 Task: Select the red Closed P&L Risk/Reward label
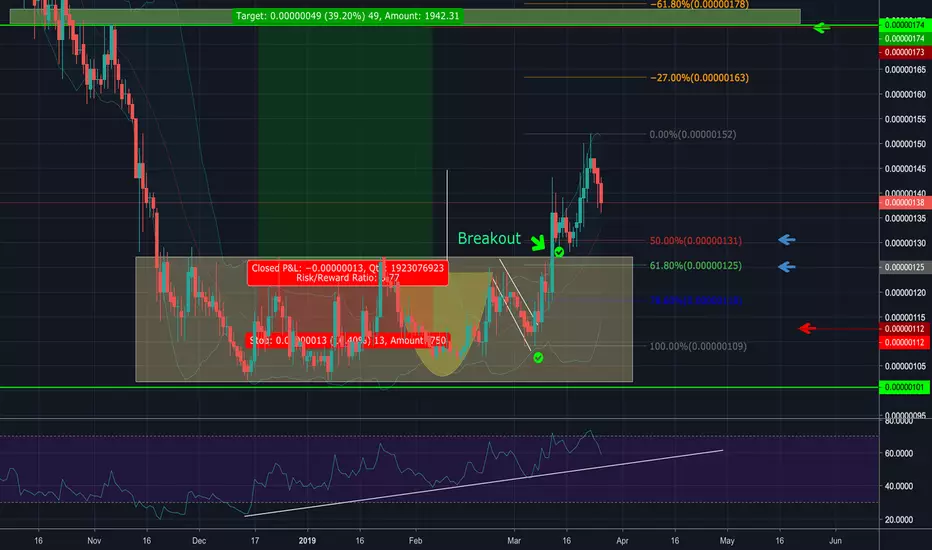coord(348,273)
